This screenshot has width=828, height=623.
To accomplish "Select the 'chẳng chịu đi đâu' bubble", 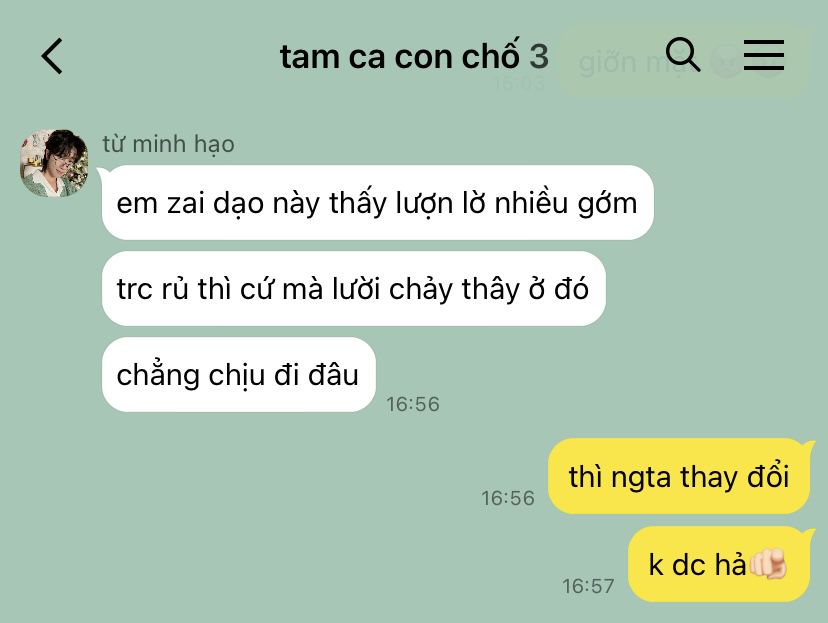I will (x=238, y=375).
